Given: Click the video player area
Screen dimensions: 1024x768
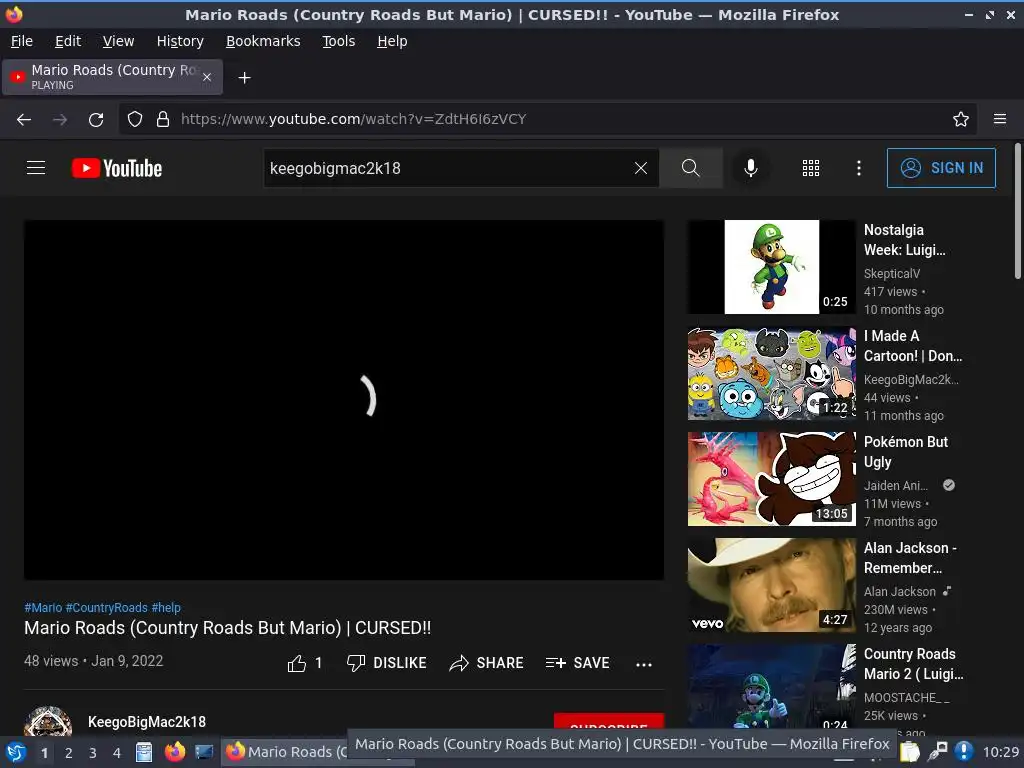Looking at the screenshot, I should 344,400.
